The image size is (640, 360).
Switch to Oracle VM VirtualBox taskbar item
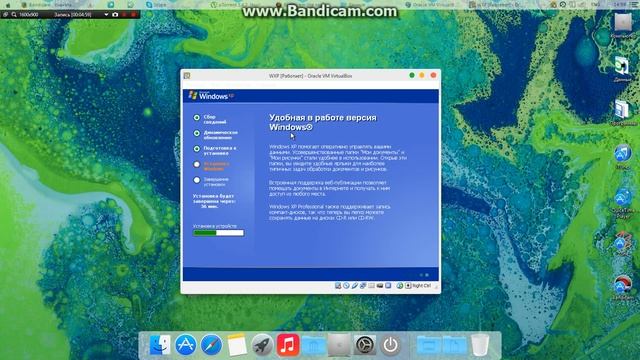431,4
